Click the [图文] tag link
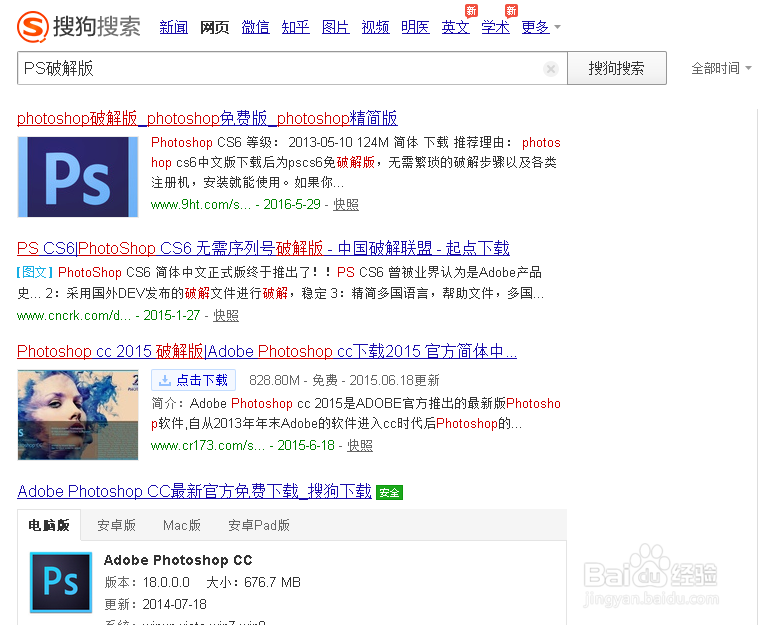 click(35, 272)
